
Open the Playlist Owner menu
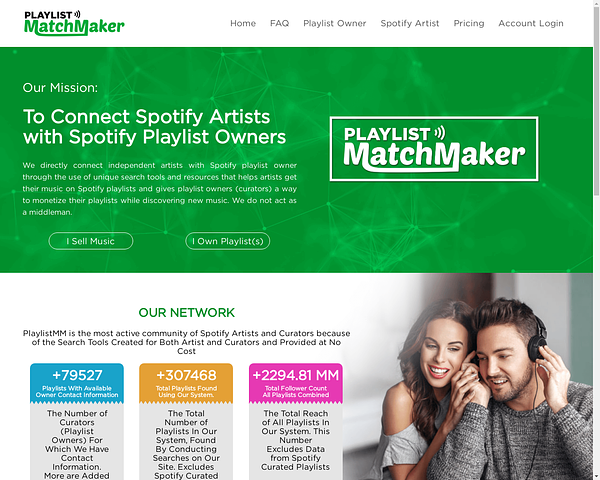point(334,23)
